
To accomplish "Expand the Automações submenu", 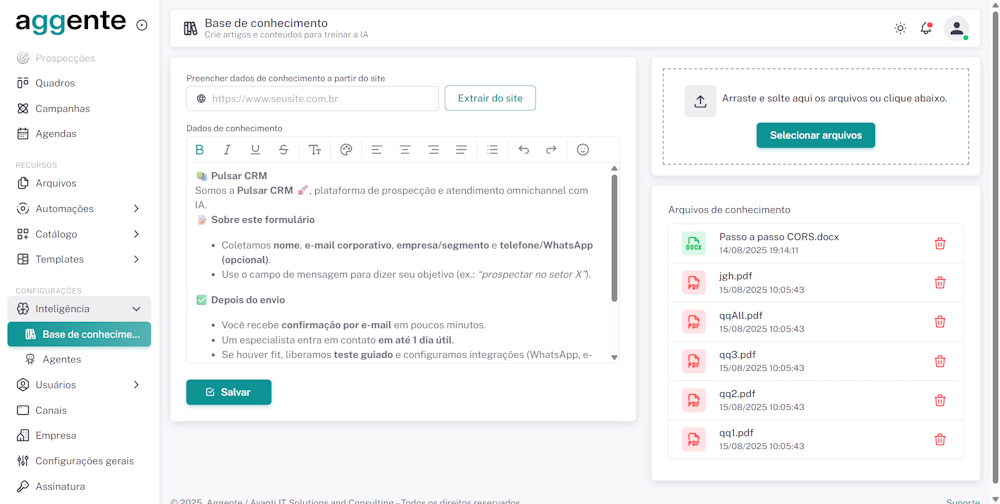I will (x=136, y=209).
